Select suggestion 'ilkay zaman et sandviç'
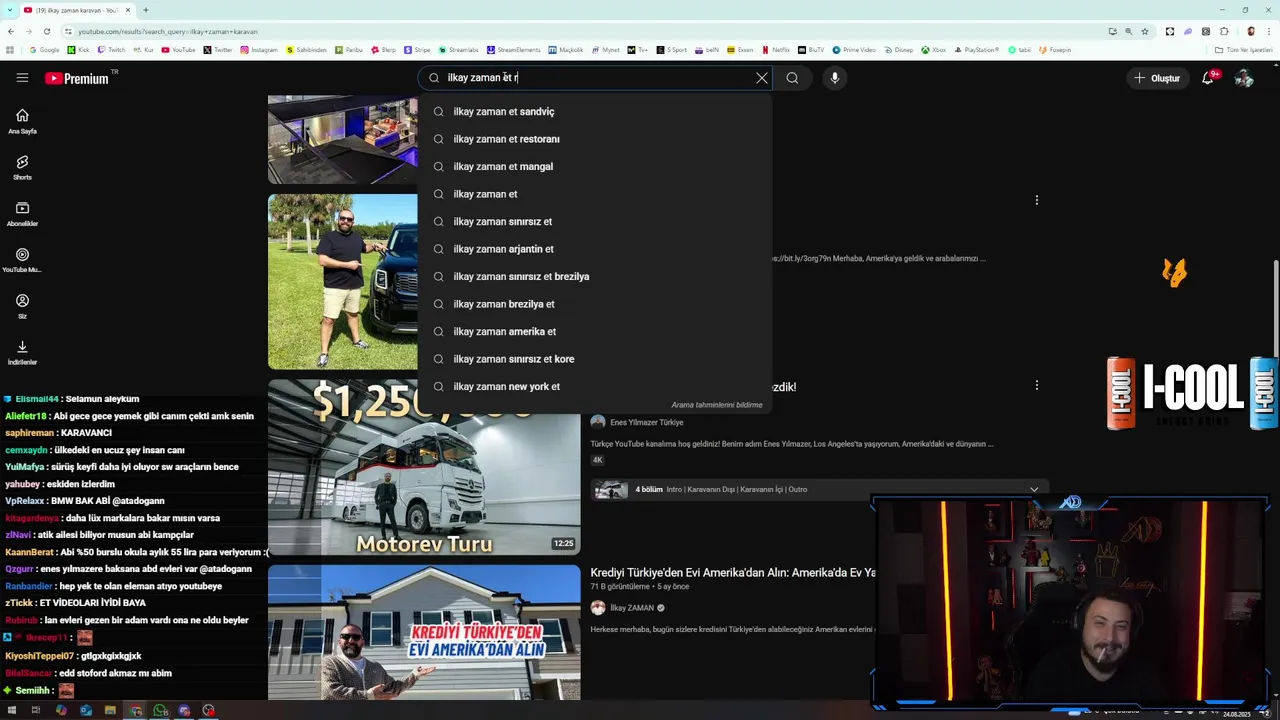Screen dimensions: 1280x720 pyautogui.click(x=595, y=112)
